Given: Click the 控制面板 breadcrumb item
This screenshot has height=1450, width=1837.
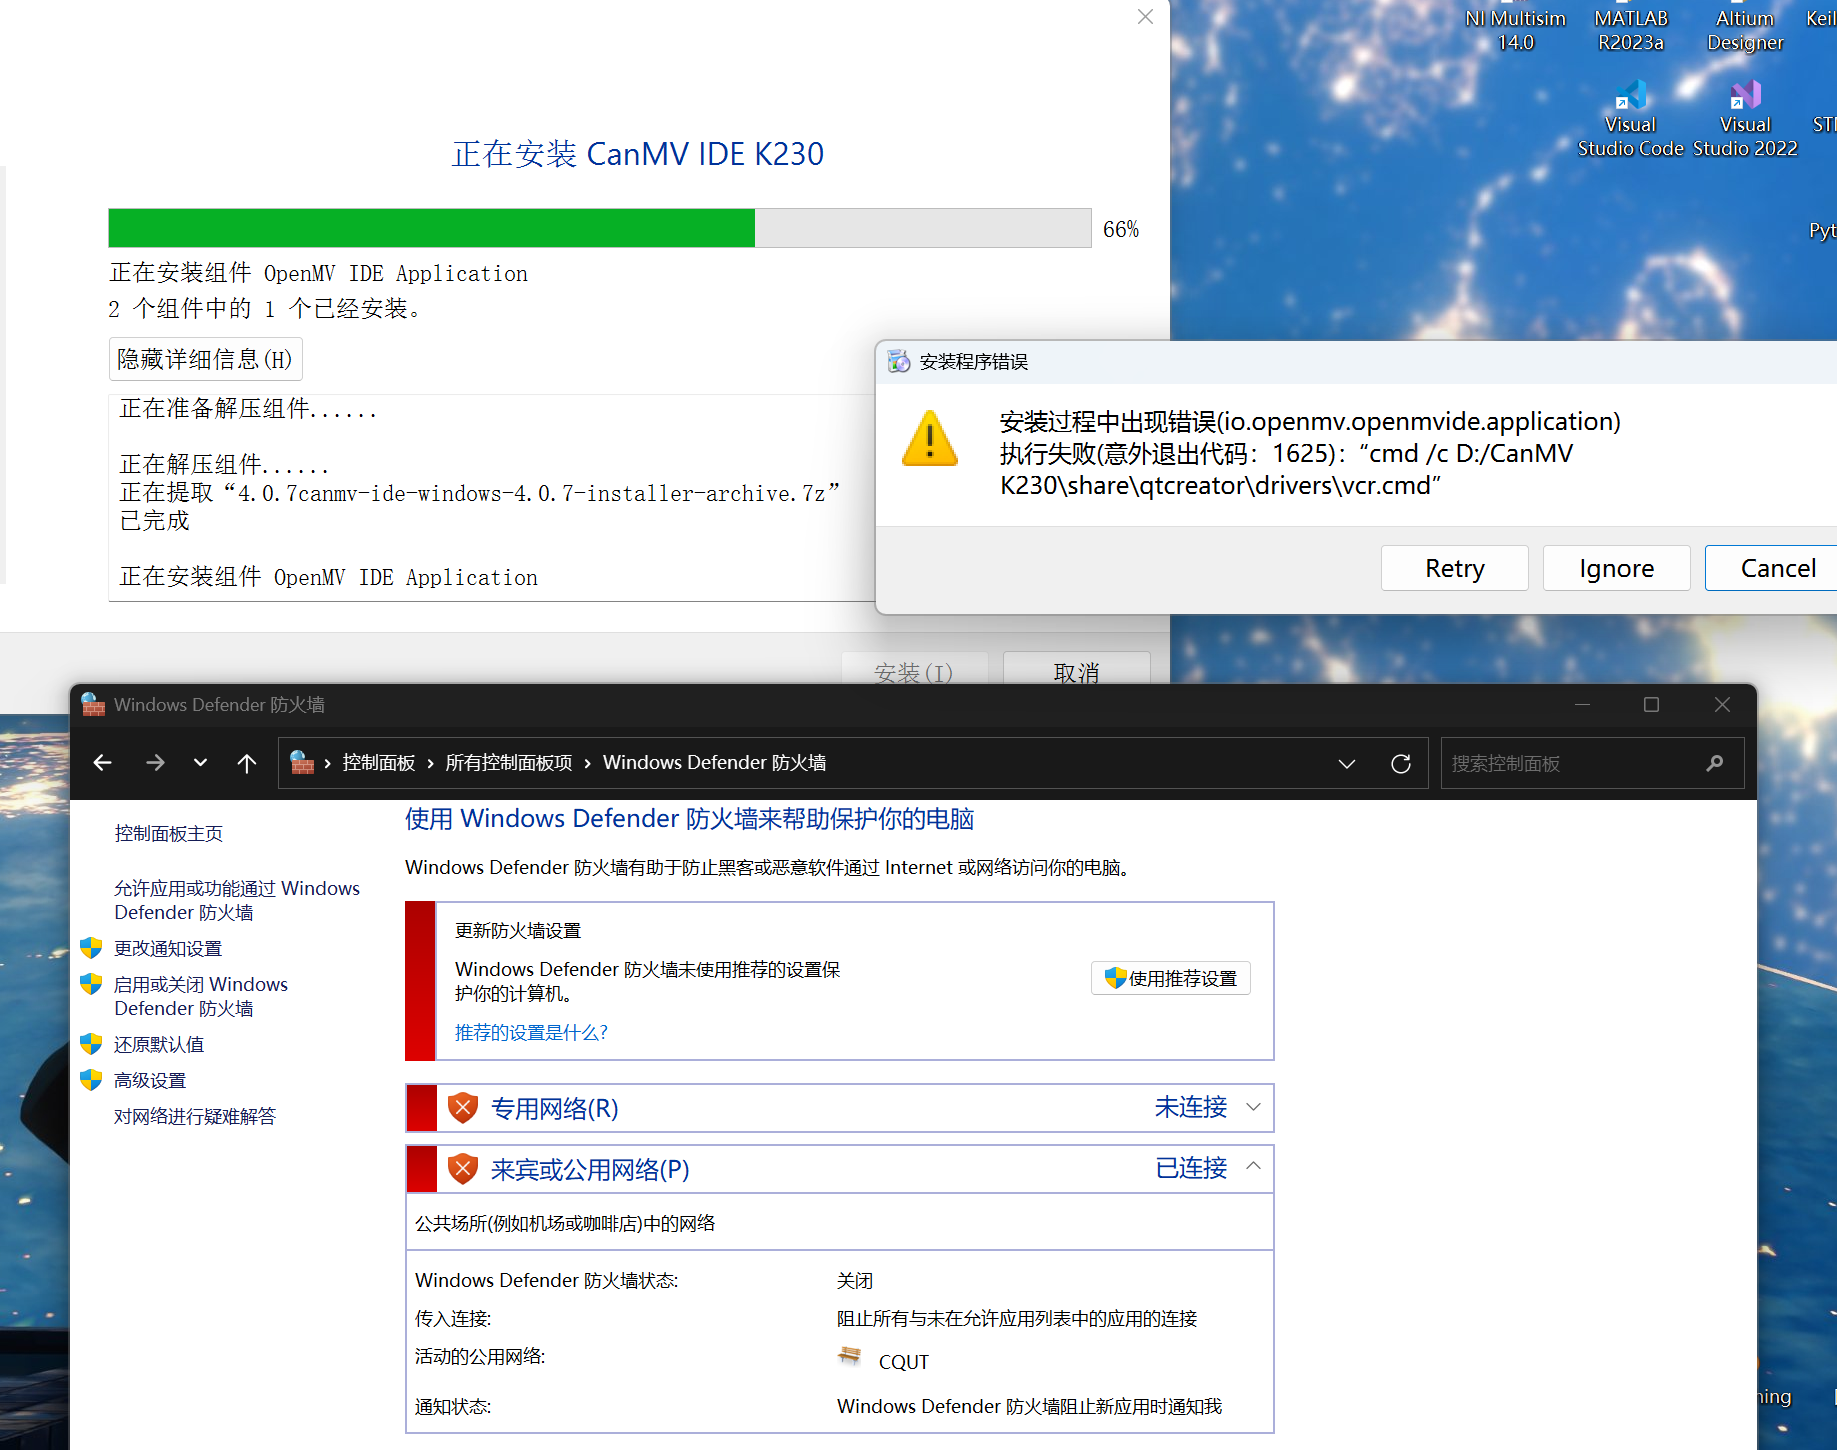Looking at the screenshot, I should (x=378, y=763).
